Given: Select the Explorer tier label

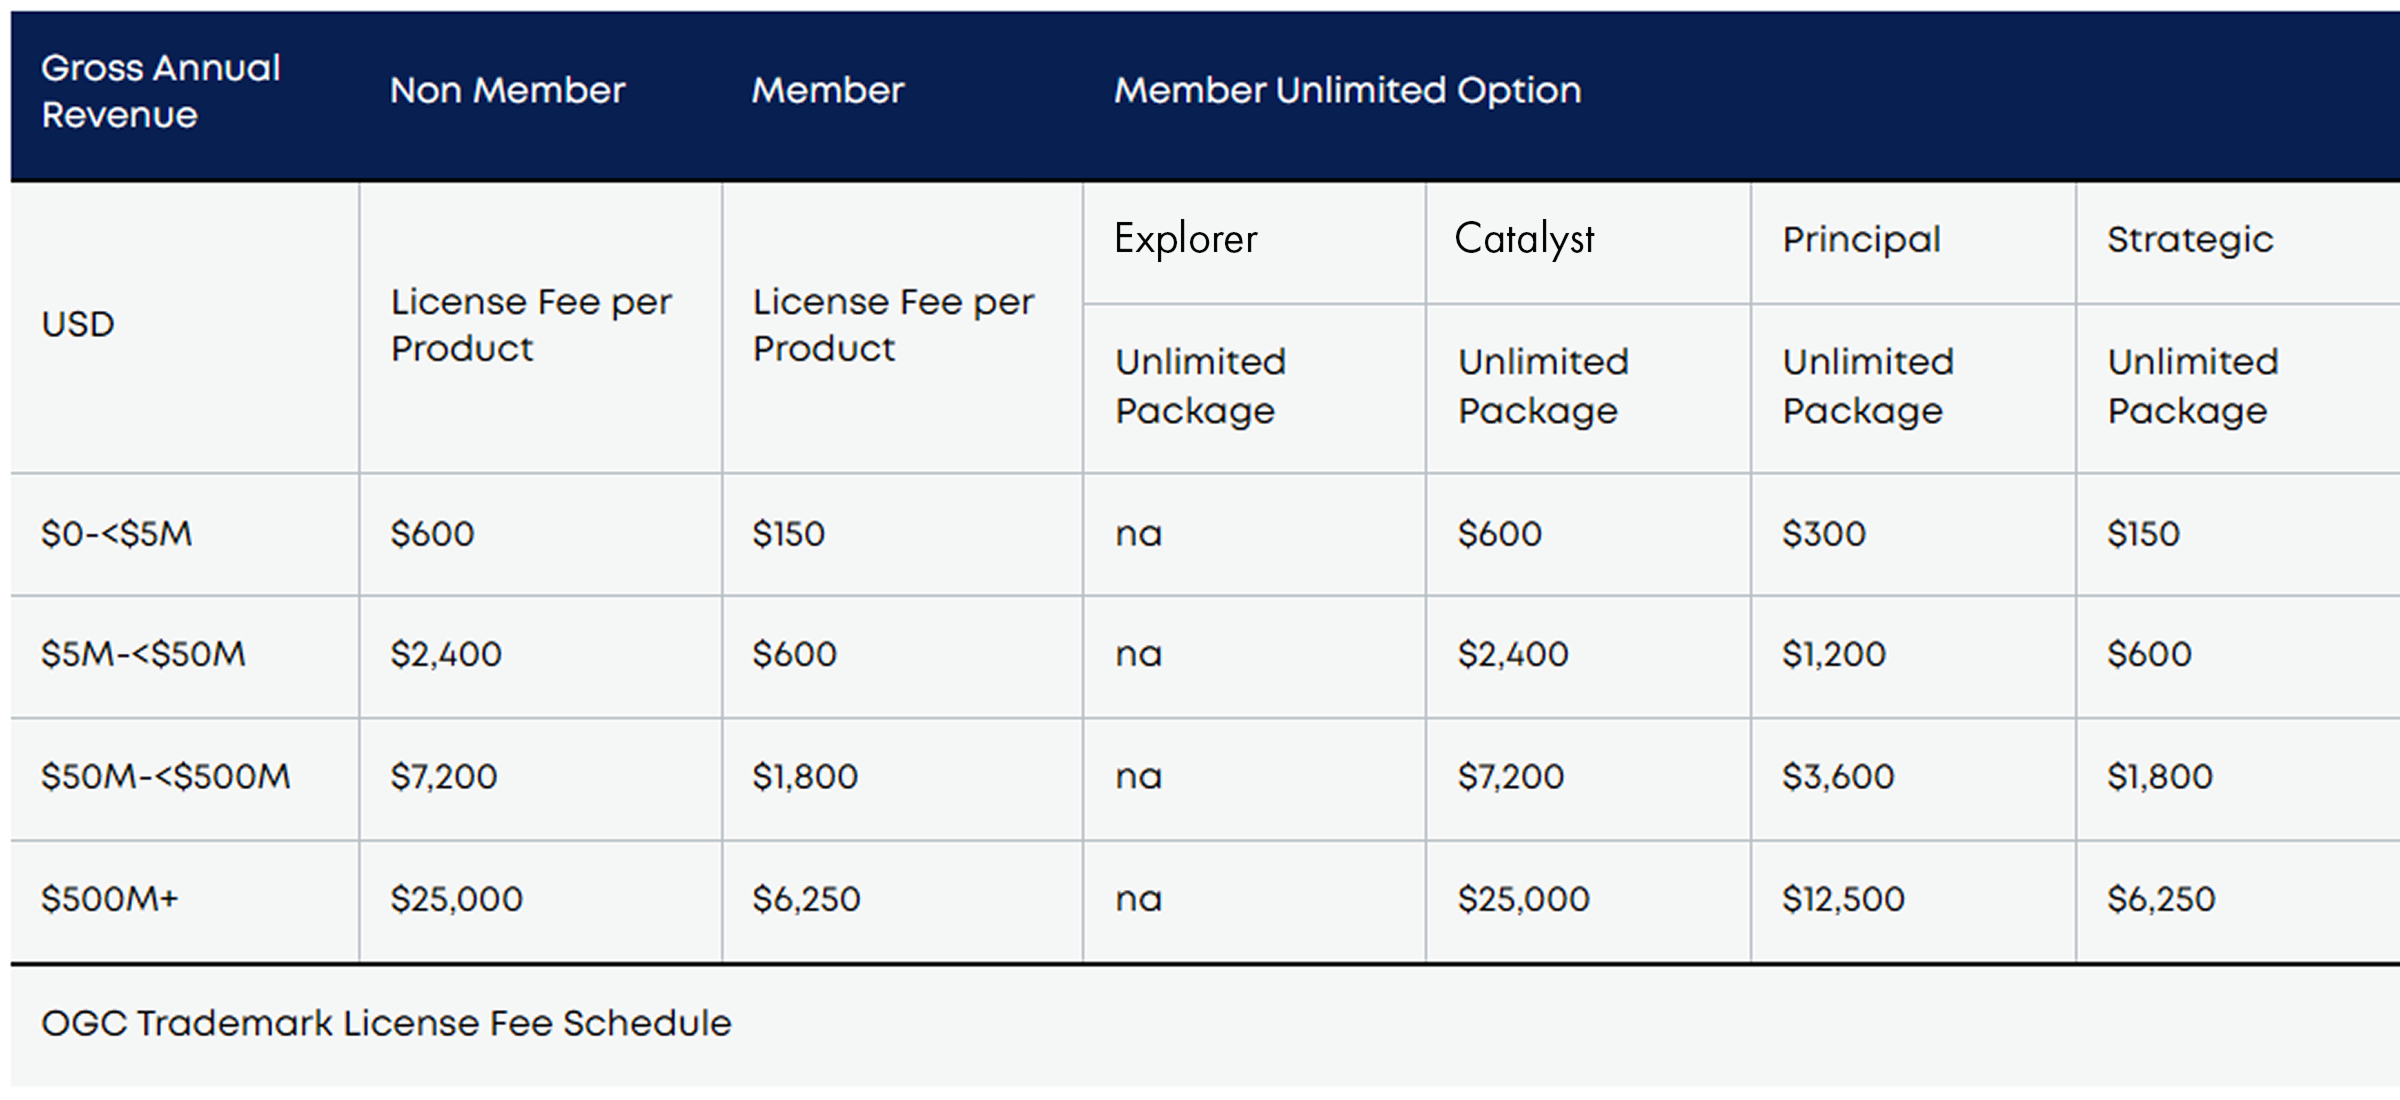Looking at the screenshot, I should tap(1185, 239).
